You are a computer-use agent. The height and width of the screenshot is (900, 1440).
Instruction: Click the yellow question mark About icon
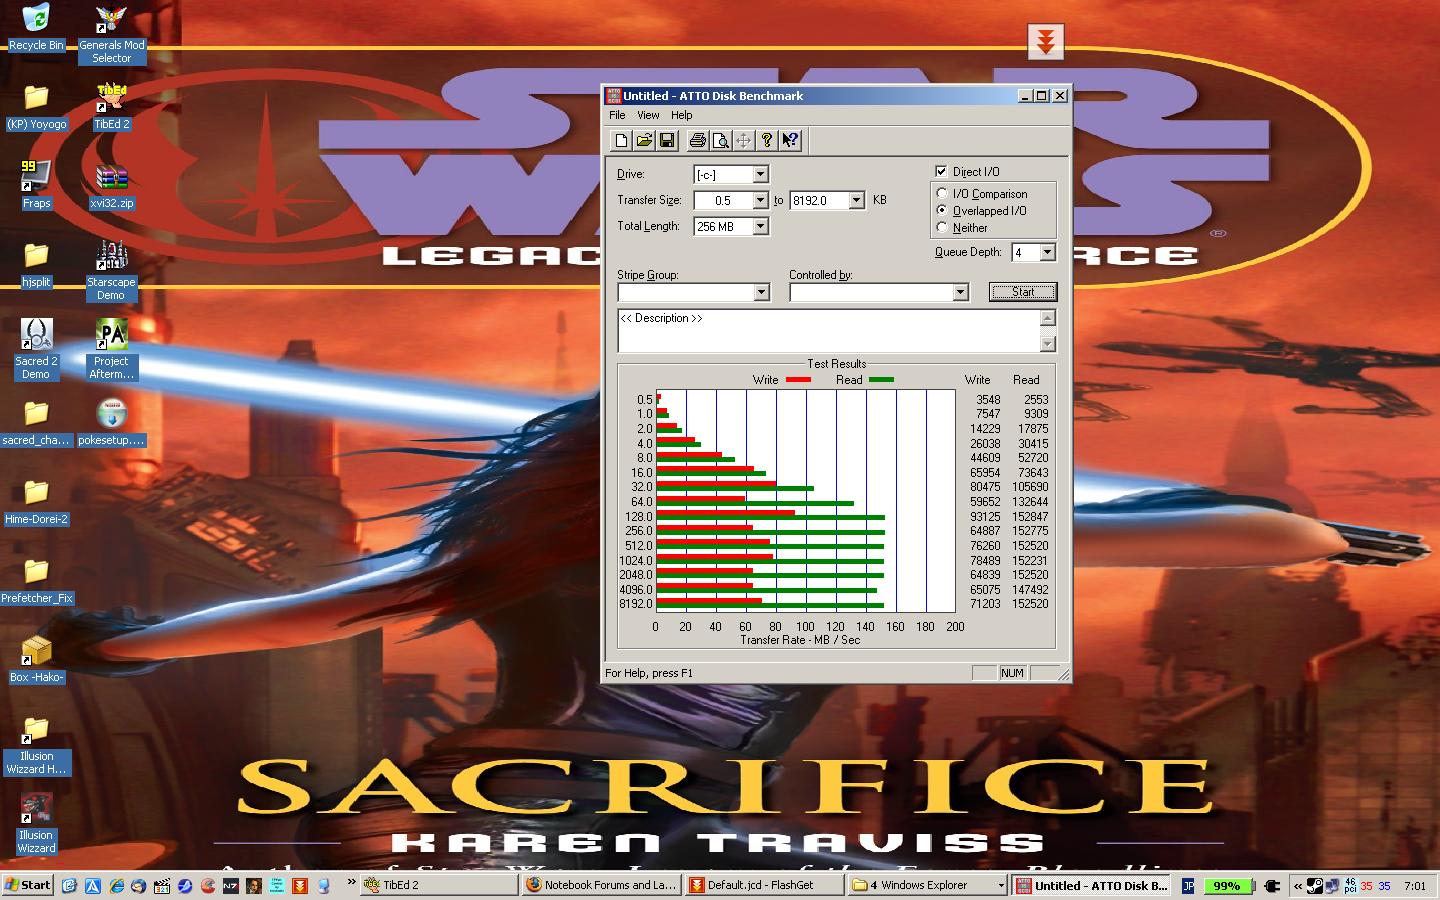(767, 141)
